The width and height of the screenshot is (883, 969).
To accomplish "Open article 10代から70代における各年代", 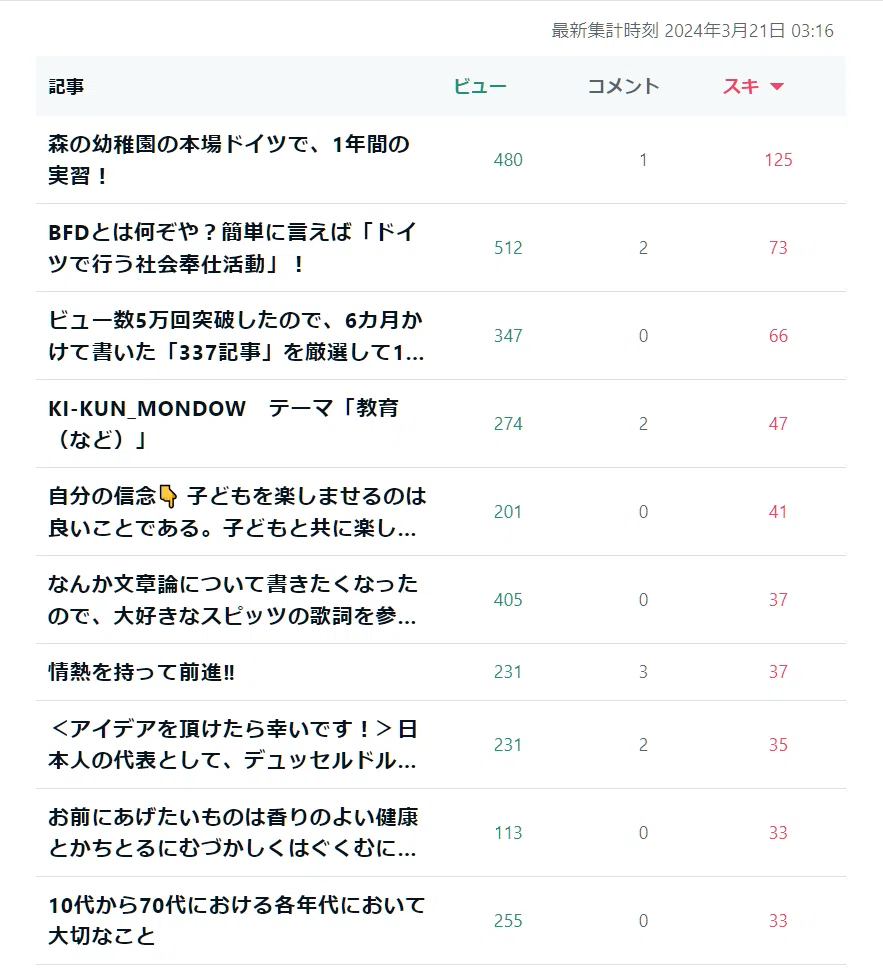I will tap(237, 921).
